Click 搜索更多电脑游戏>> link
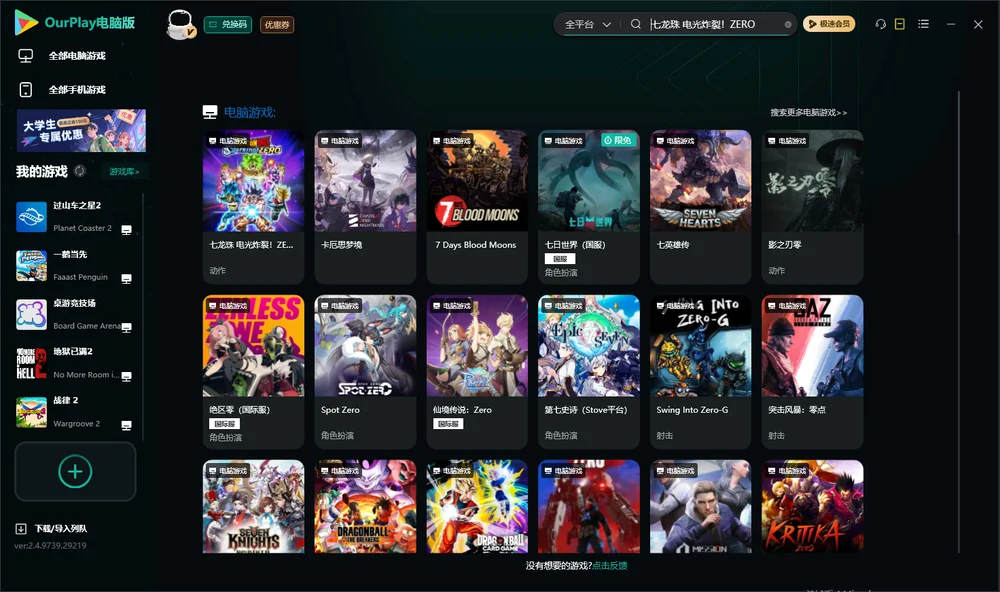The height and width of the screenshot is (592, 1000). tap(808, 113)
